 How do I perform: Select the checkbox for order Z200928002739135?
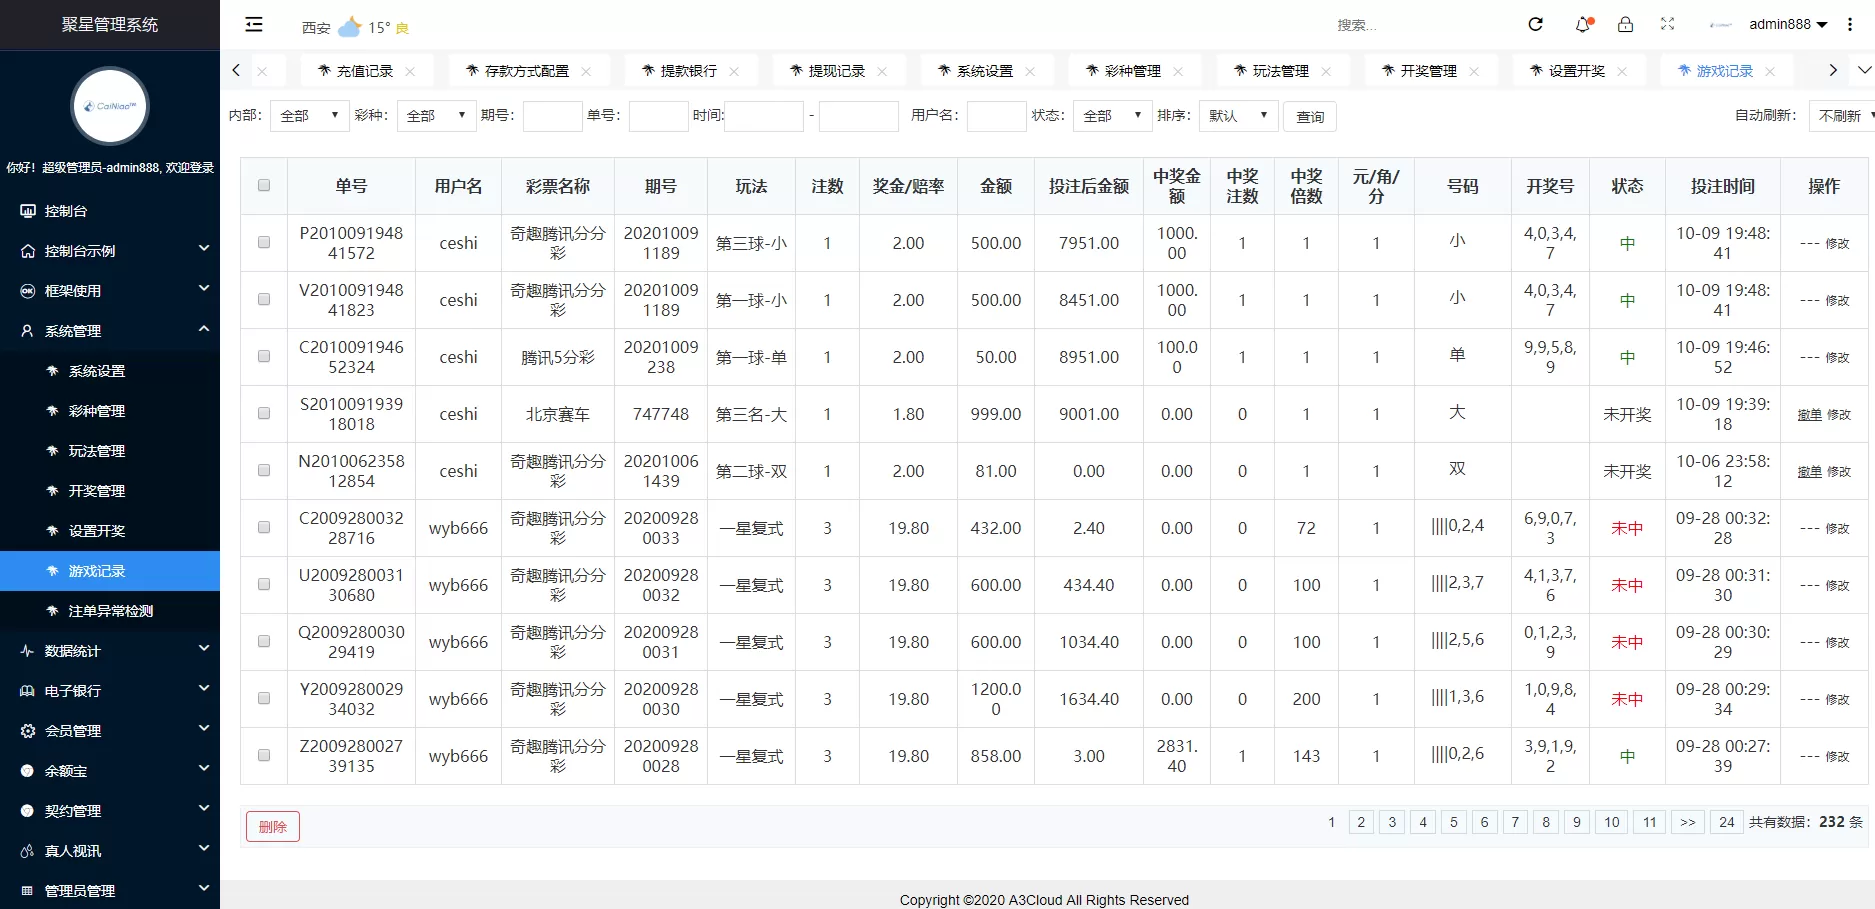pyautogui.click(x=263, y=756)
